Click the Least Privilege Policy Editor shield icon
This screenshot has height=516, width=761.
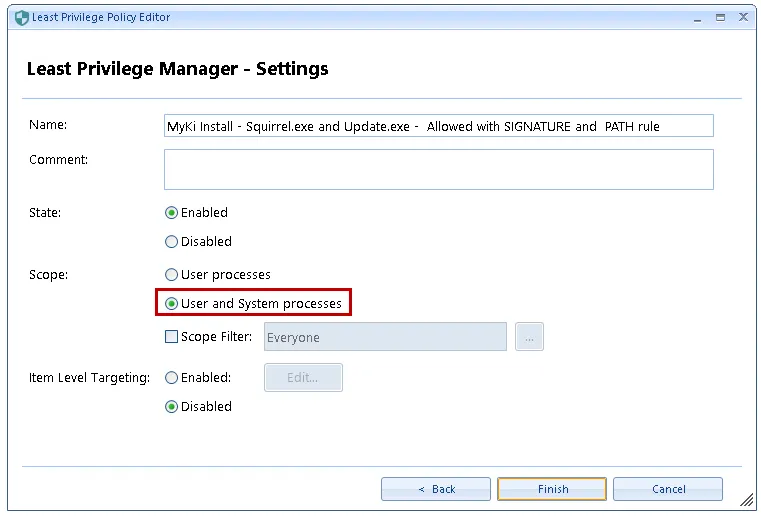tap(22, 17)
